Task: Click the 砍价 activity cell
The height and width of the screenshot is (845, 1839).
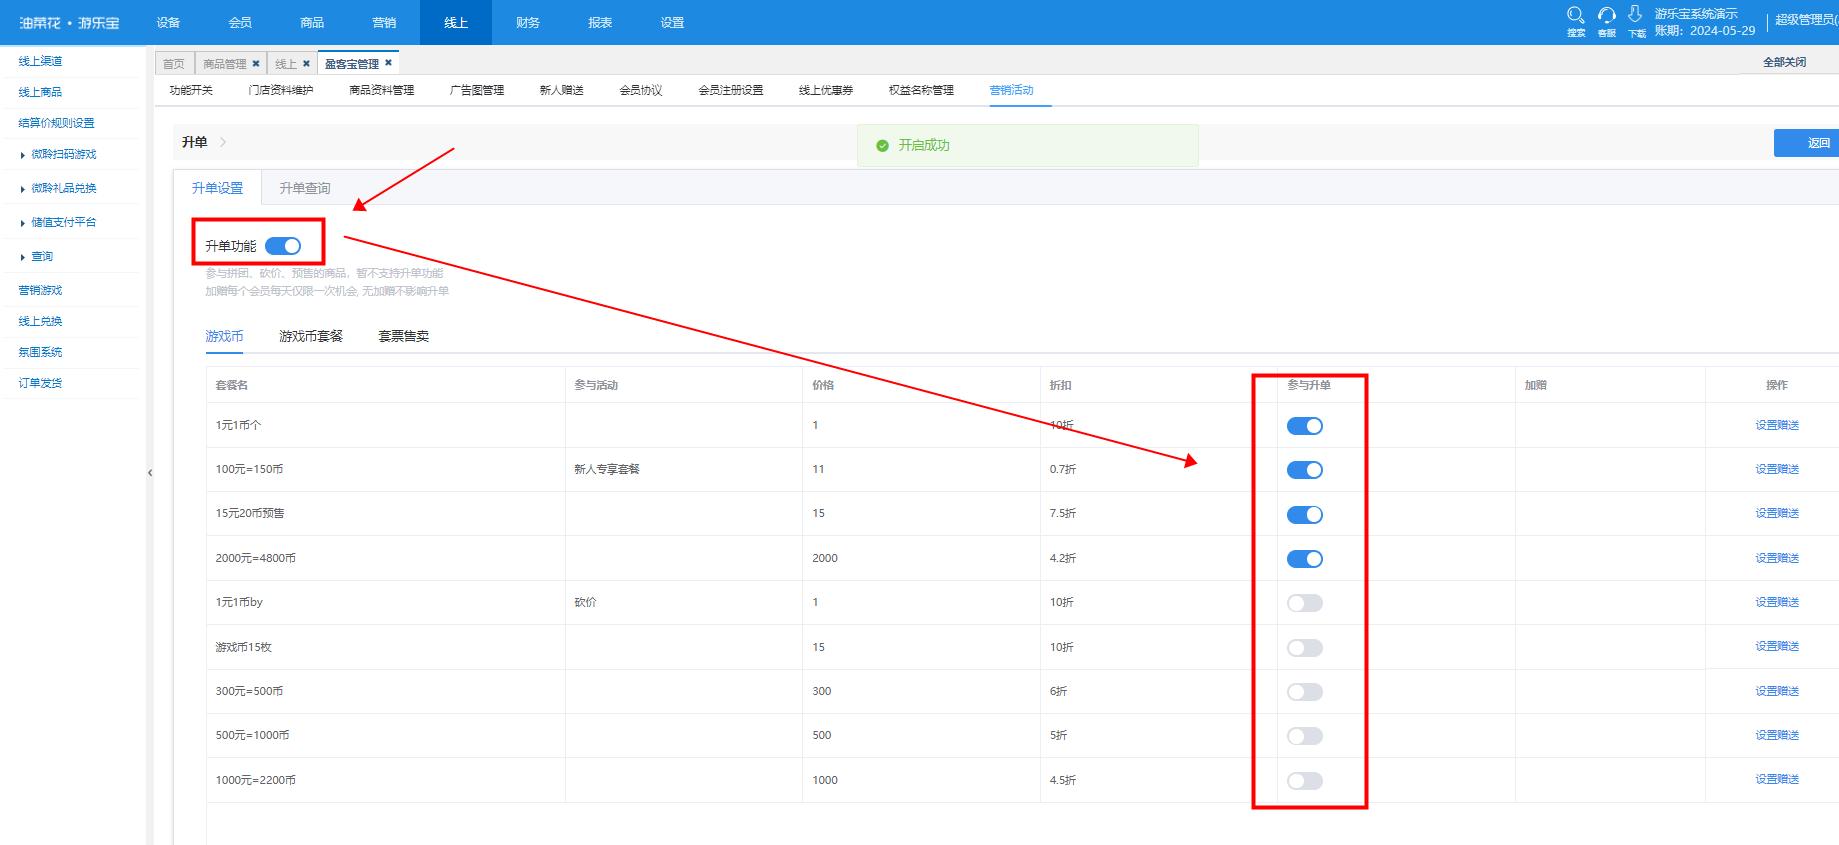Action: [585, 602]
